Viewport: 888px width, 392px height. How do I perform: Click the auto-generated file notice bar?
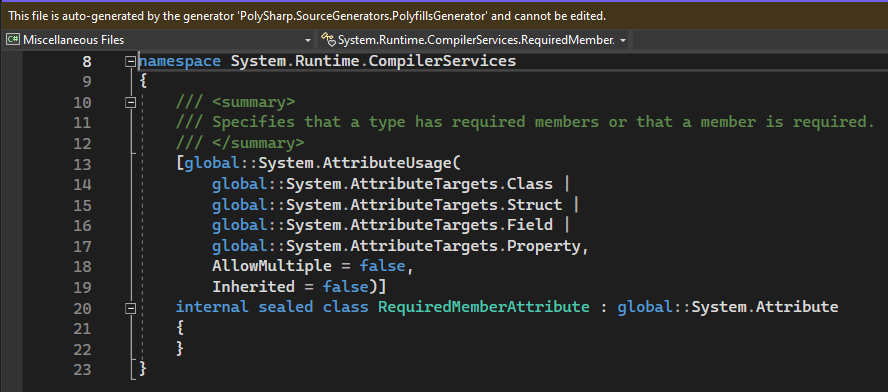coord(444,16)
